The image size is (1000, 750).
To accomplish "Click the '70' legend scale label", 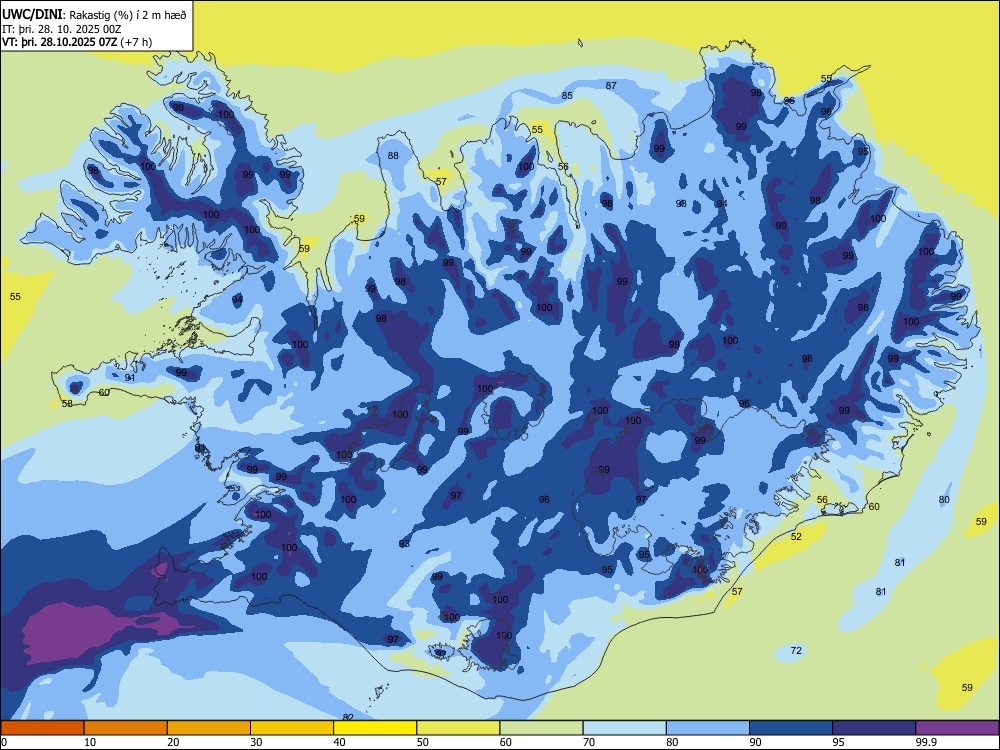I will (x=589, y=742).
